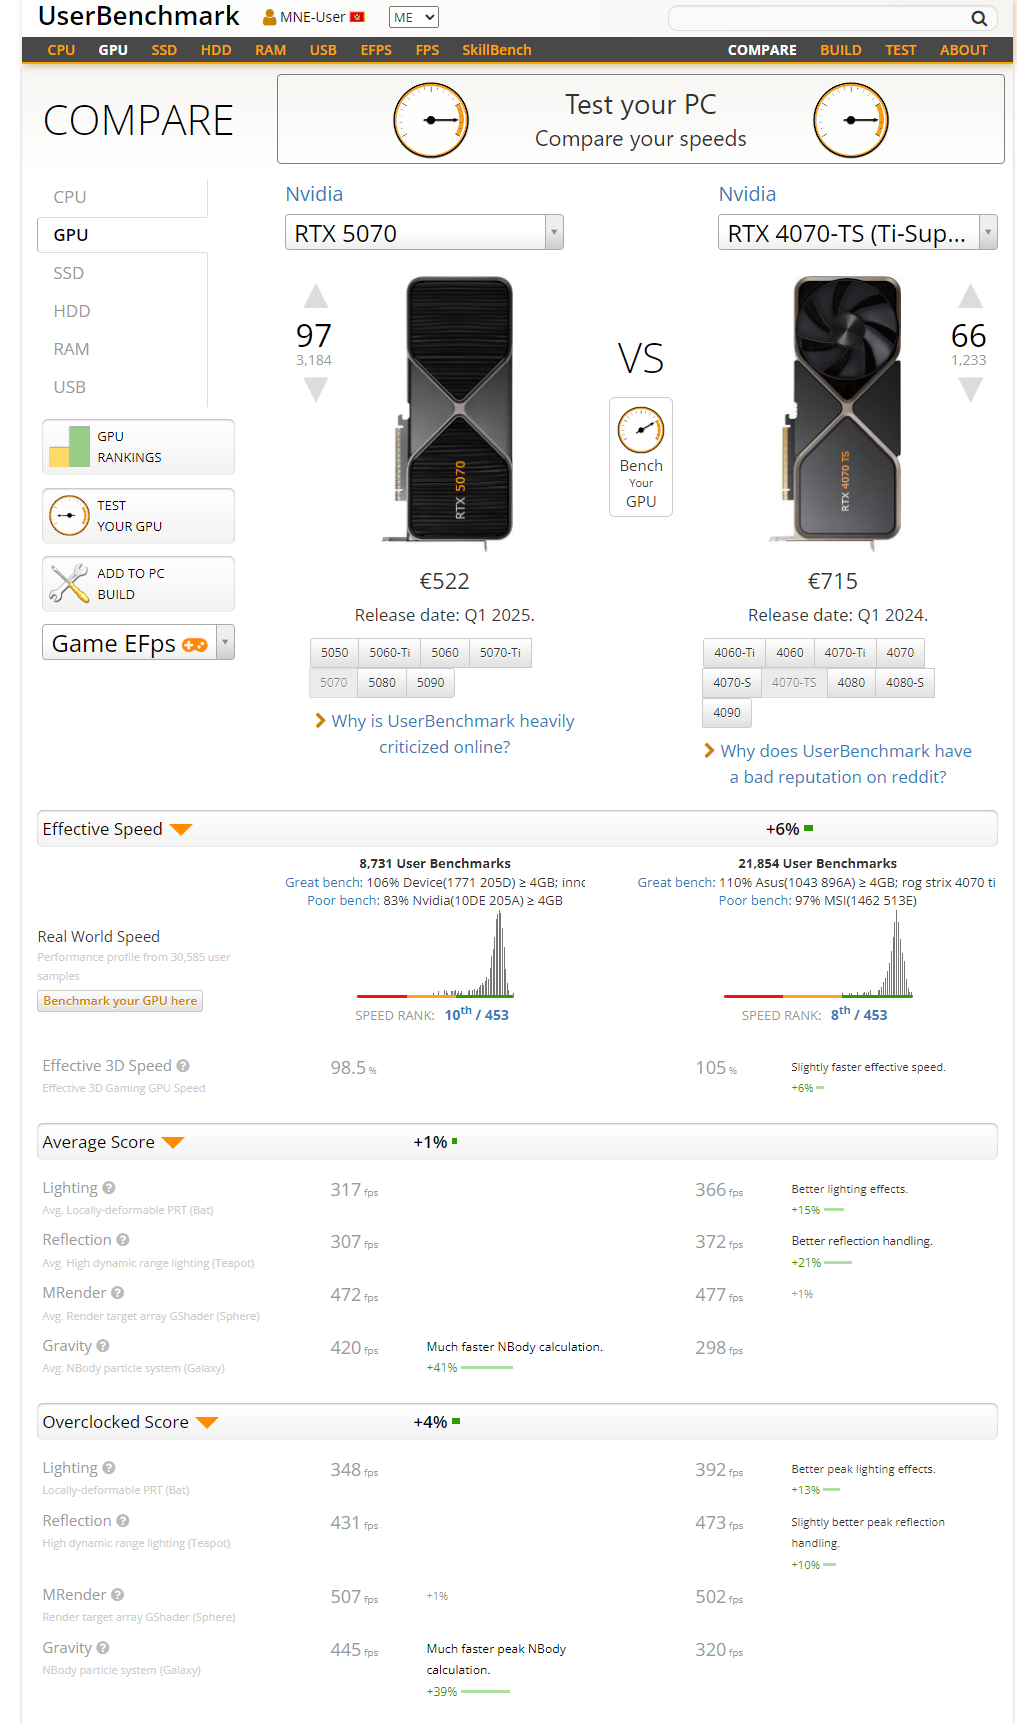Click the RTX 5070 speed rank 10th / 453
The image size is (1017, 1723).
(x=477, y=1014)
